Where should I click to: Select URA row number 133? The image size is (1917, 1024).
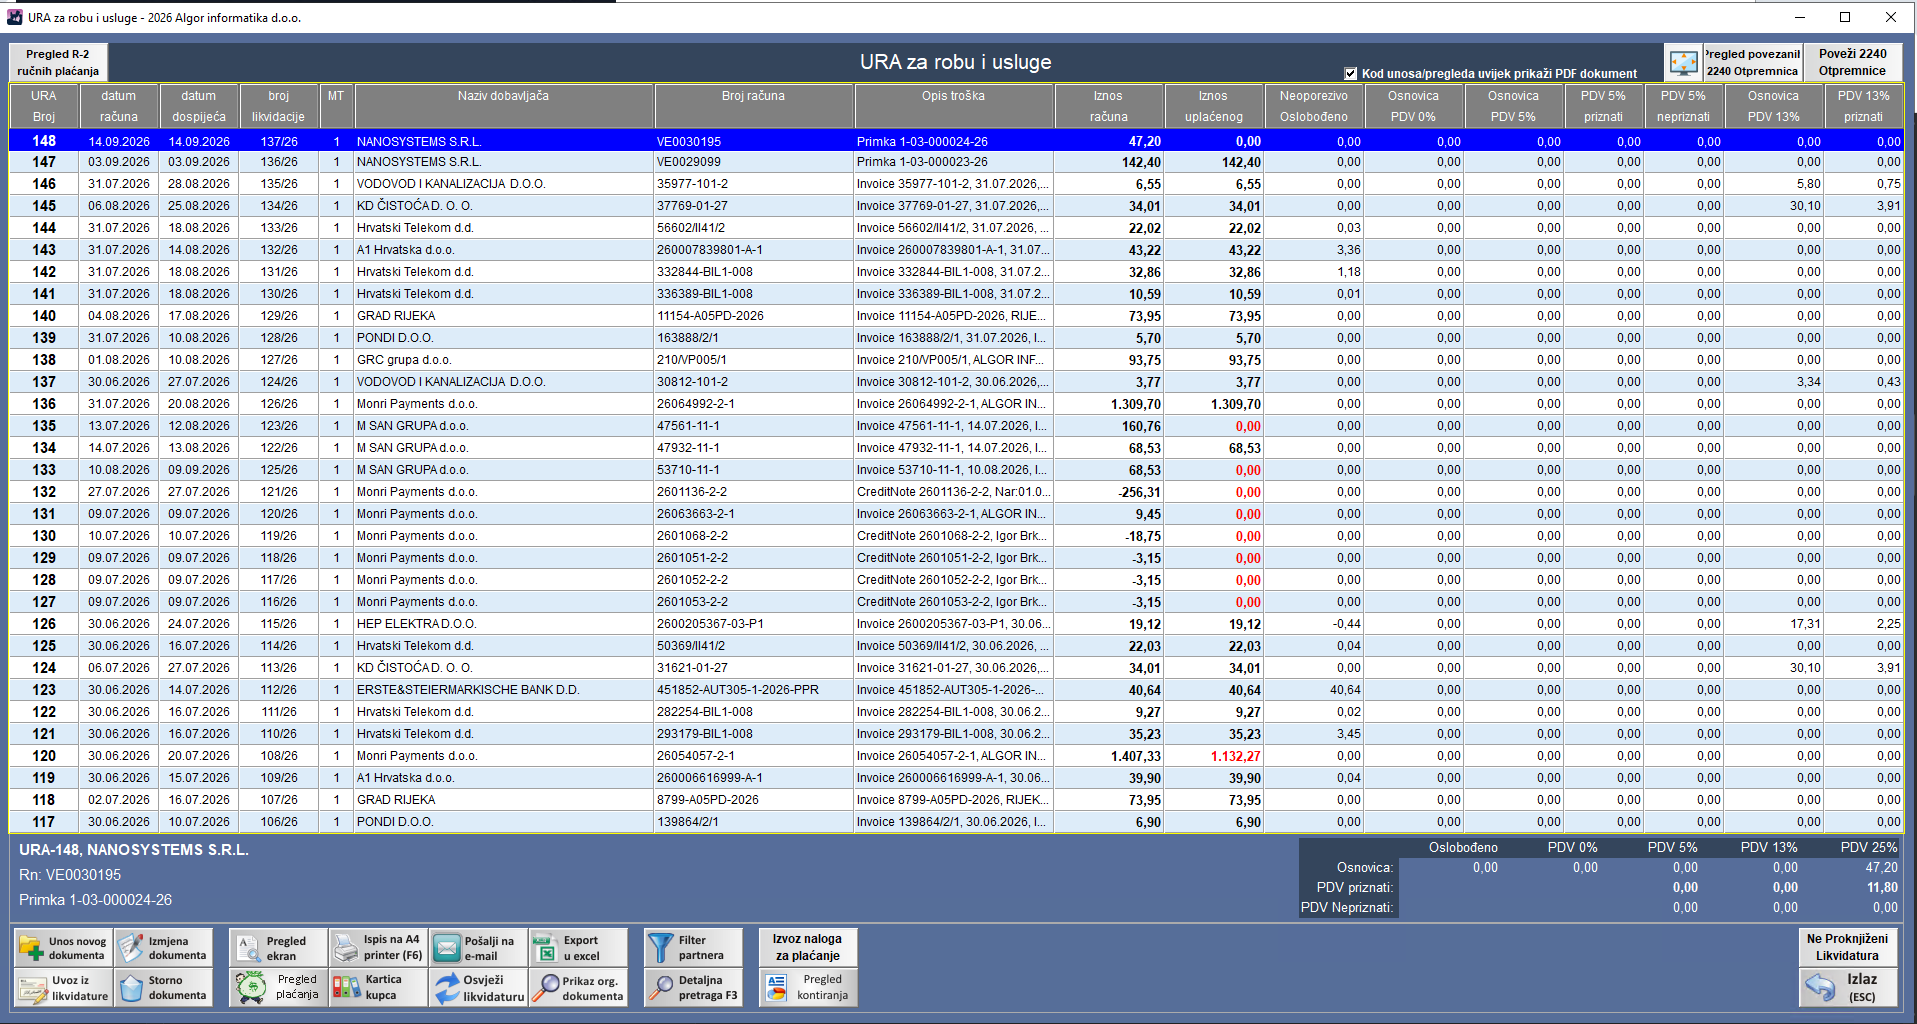coord(44,470)
